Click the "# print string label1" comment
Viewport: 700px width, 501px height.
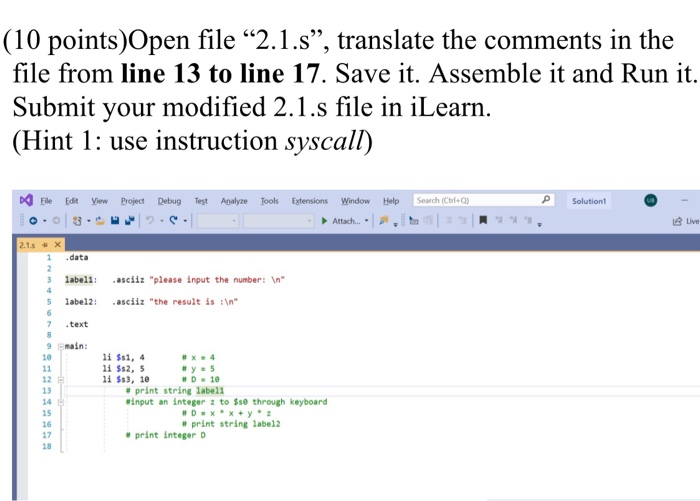point(175,391)
